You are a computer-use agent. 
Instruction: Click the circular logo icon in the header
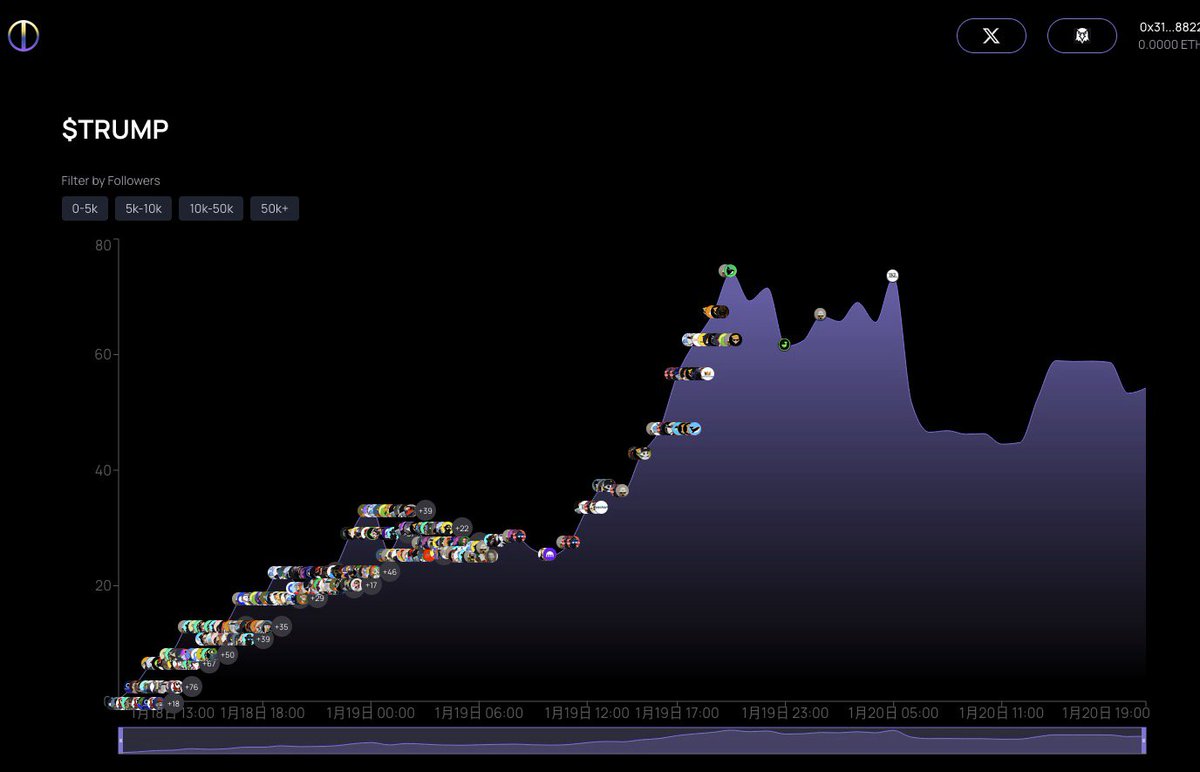[x=23, y=35]
